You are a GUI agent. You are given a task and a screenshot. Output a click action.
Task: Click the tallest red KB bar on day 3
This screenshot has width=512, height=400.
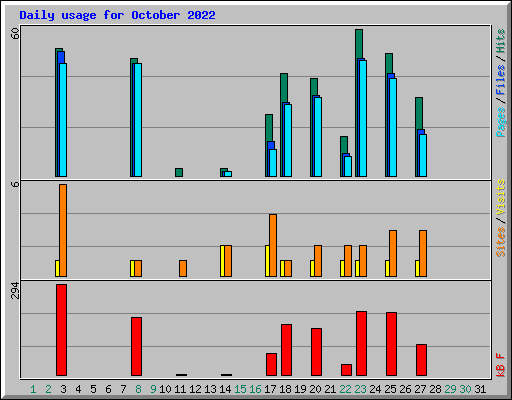(62, 330)
